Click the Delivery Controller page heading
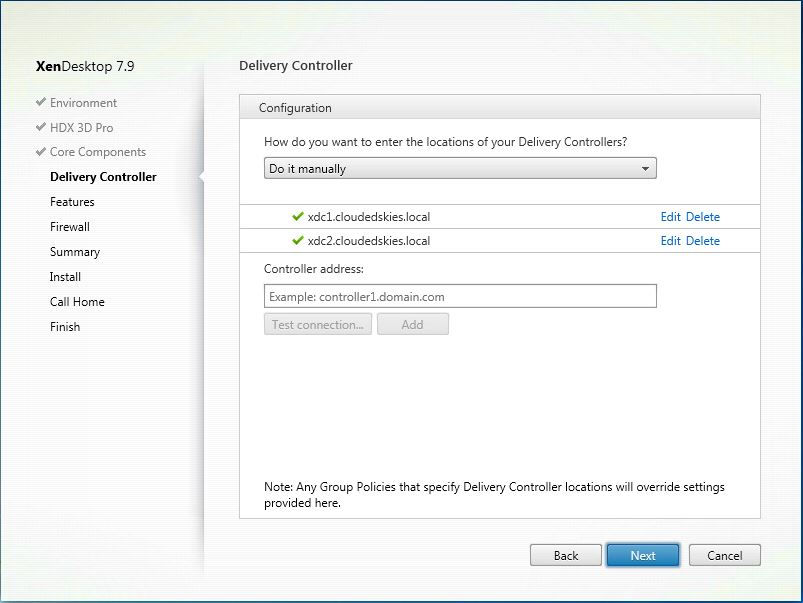The image size is (803, 603). point(295,66)
